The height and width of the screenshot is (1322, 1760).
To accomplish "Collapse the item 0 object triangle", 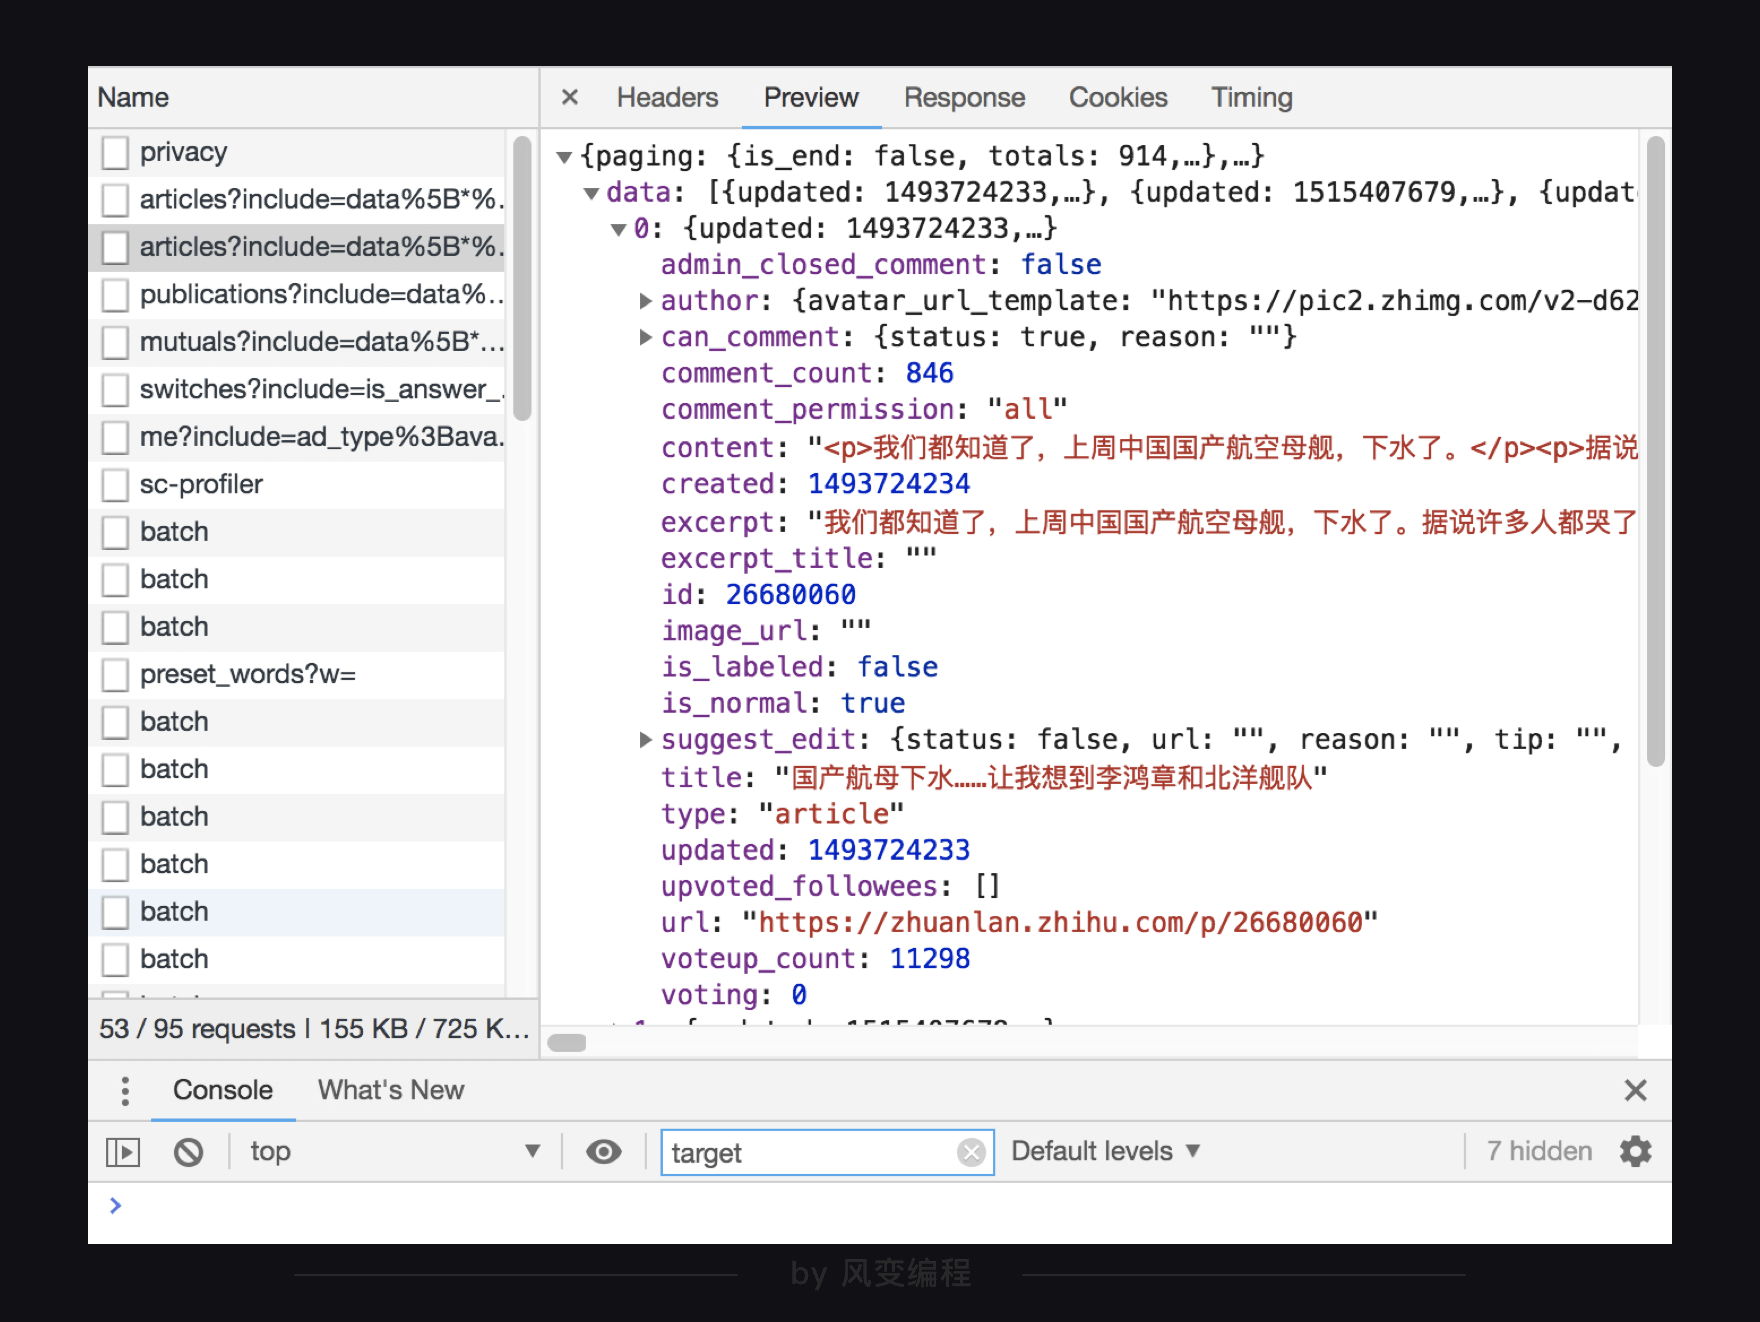I will (619, 229).
